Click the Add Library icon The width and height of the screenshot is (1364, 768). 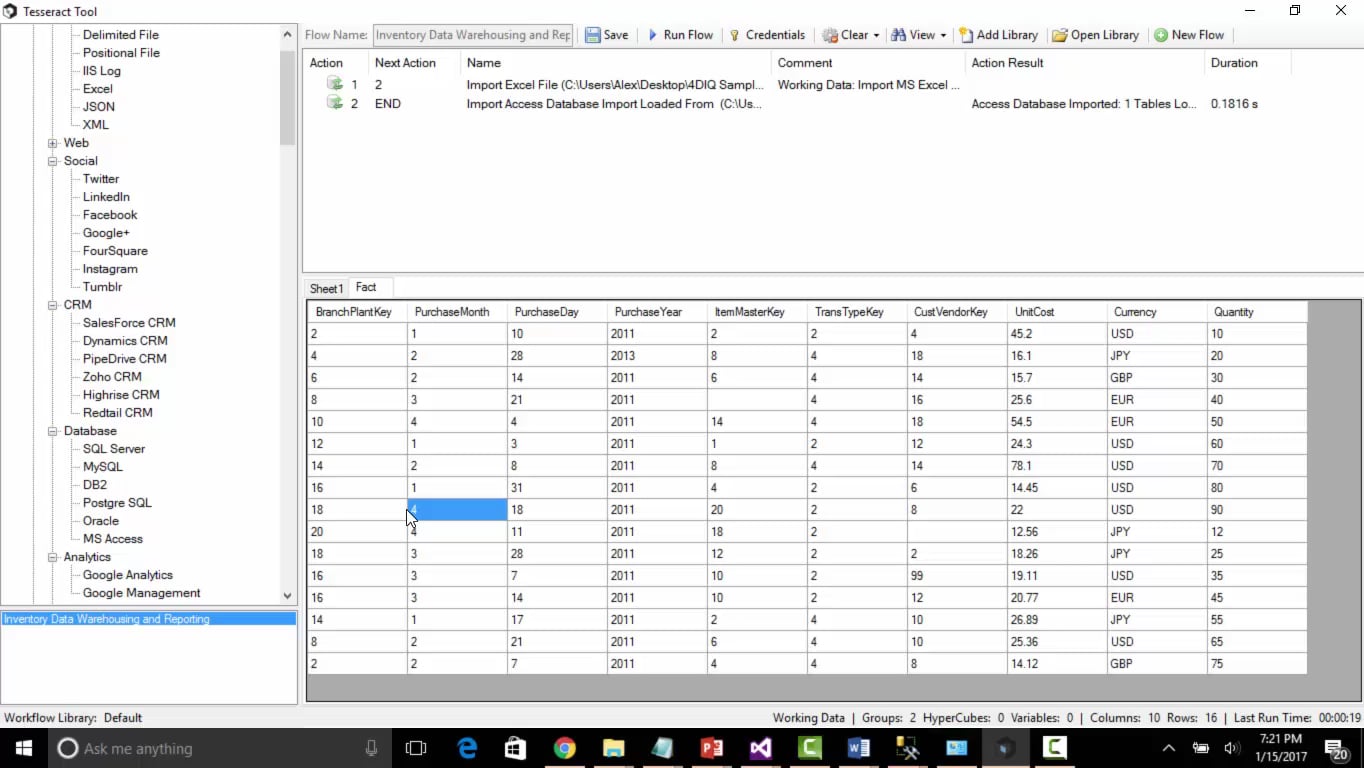(x=966, y=35)
